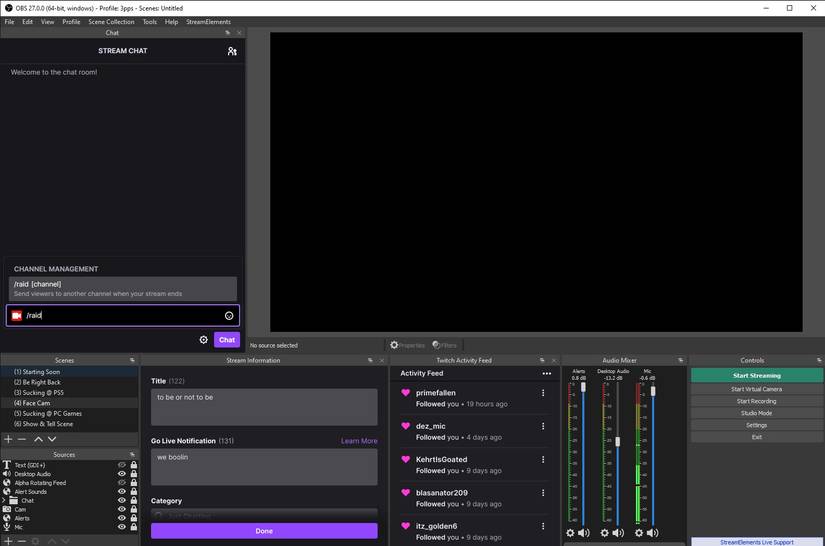Image resolution: width=825 pixels, height=546 pixels.
Task: Mute the Desktop Audio speaker icon
Action: (618, 533)
